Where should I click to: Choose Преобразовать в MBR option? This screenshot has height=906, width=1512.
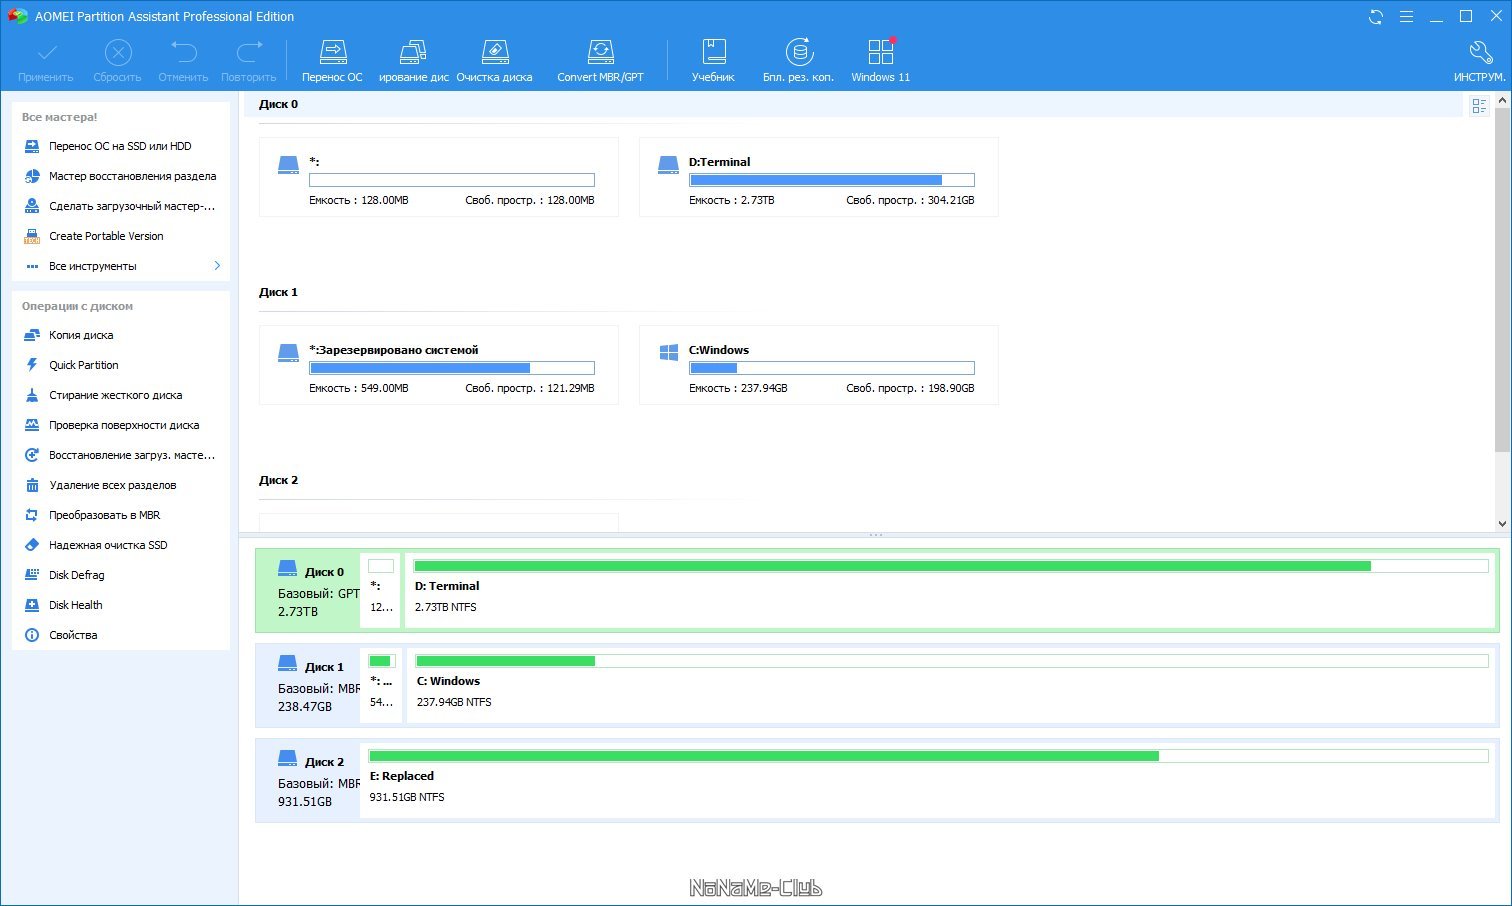point(104,515)
